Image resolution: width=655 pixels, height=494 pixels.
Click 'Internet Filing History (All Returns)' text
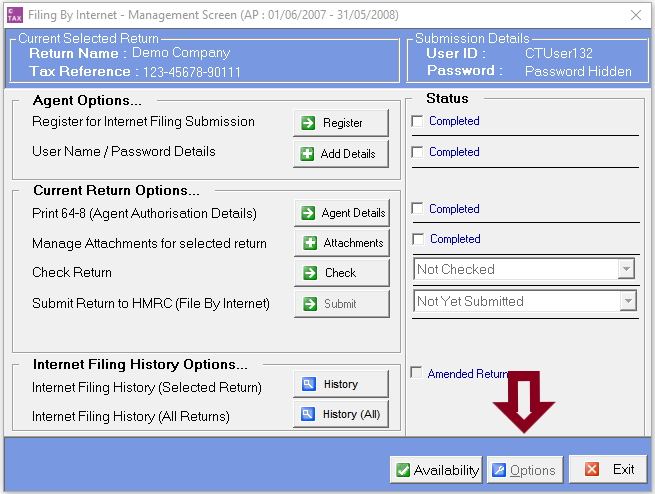point(131,416)
